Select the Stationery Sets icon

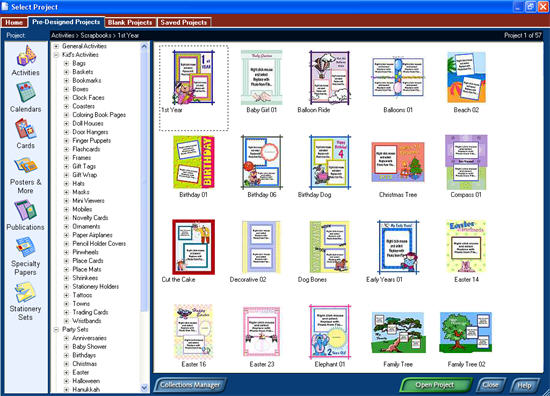pyautogui.click(x=26, y=293)
